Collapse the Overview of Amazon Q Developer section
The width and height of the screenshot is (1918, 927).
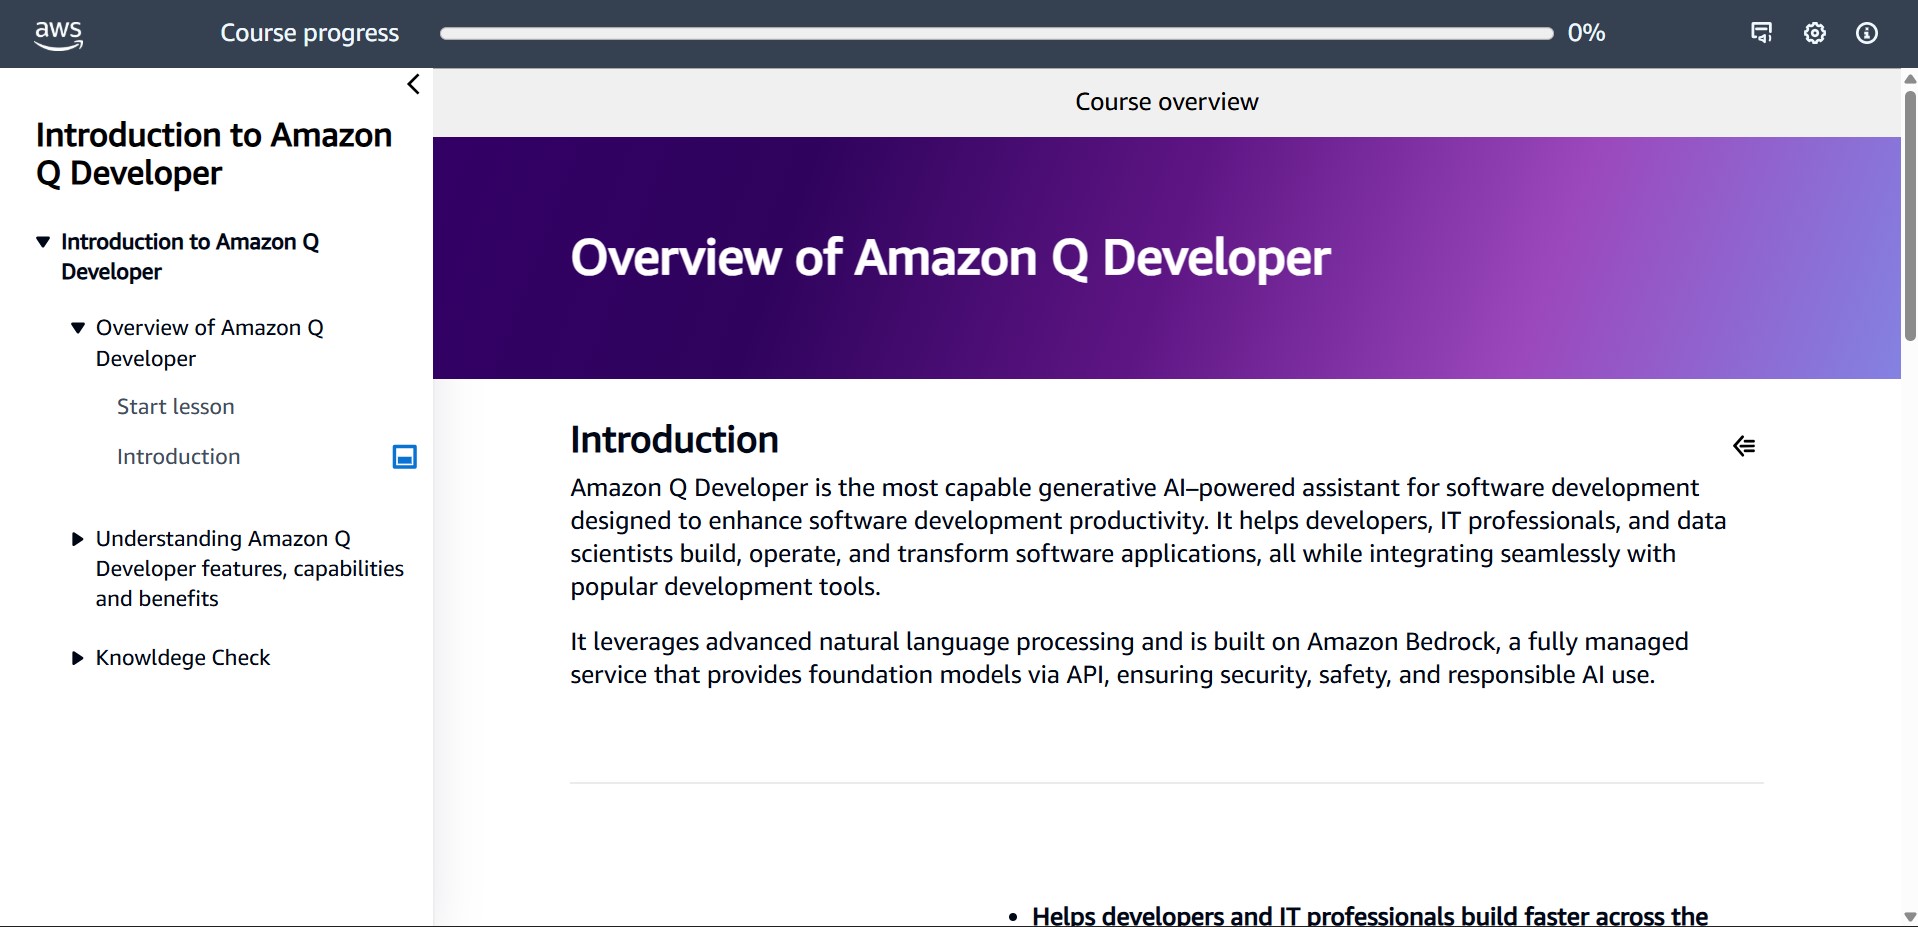pyautogui.click(x=77, y=328)
